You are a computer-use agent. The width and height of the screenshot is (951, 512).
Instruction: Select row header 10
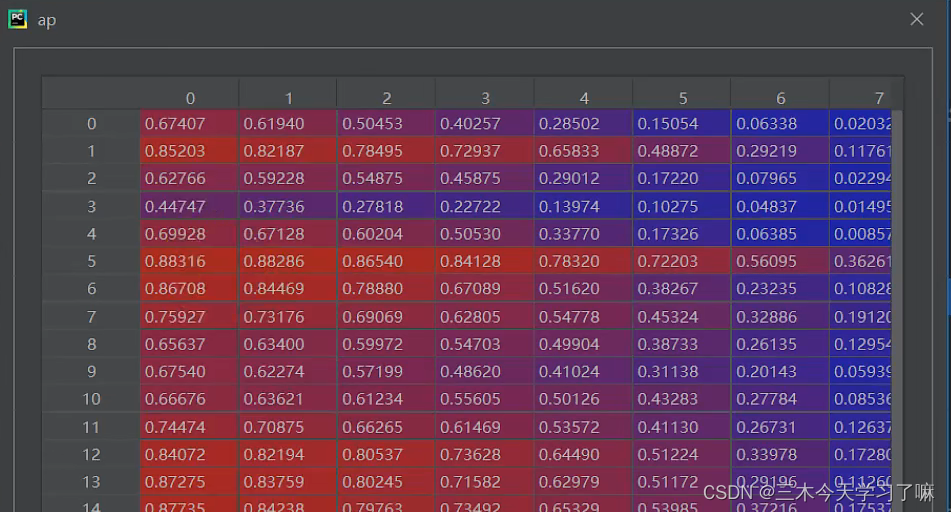(92, 399)
